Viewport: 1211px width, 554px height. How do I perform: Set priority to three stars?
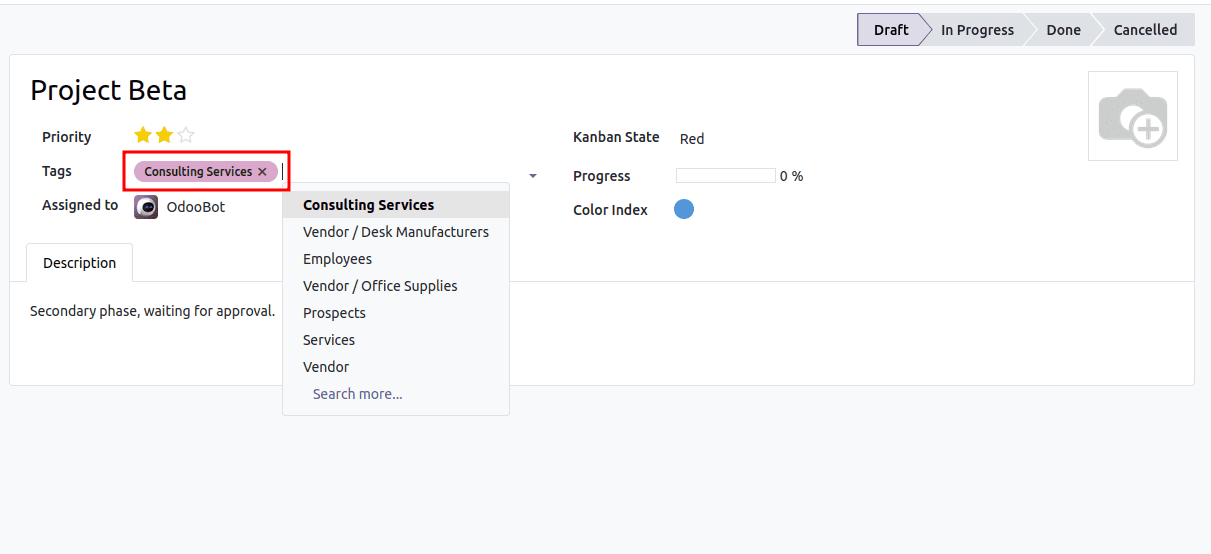(186, 135)
